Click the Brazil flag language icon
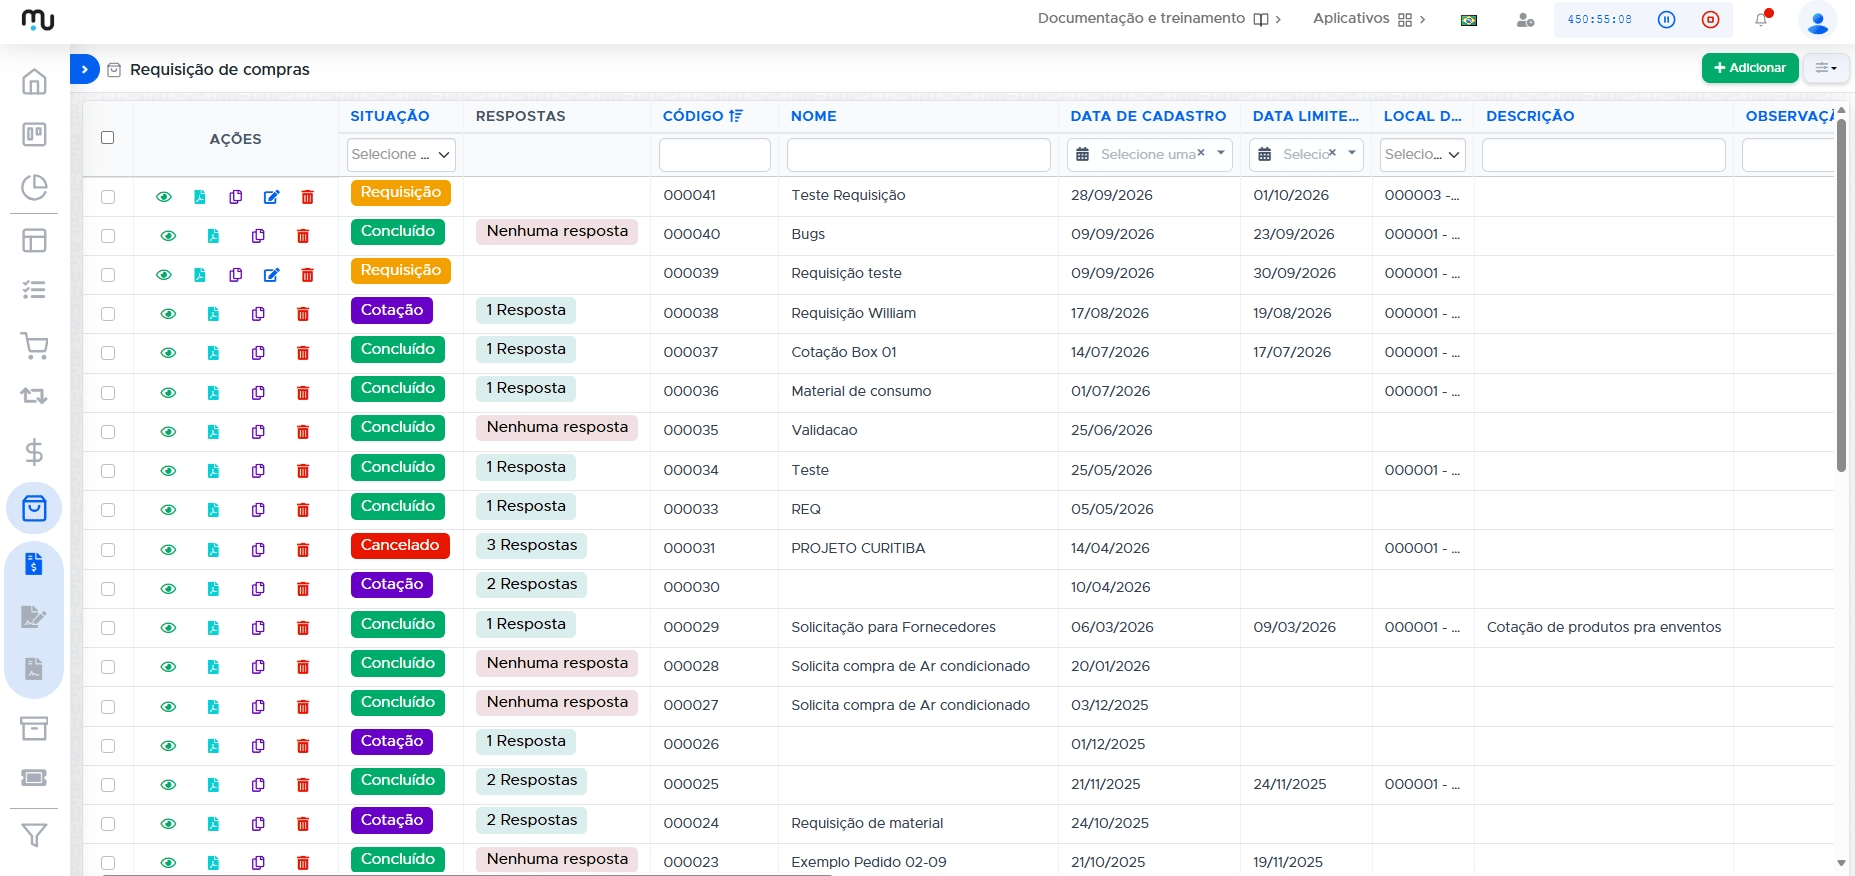The width and height of the screenshot is (1855, 876). click(1469, 20)
